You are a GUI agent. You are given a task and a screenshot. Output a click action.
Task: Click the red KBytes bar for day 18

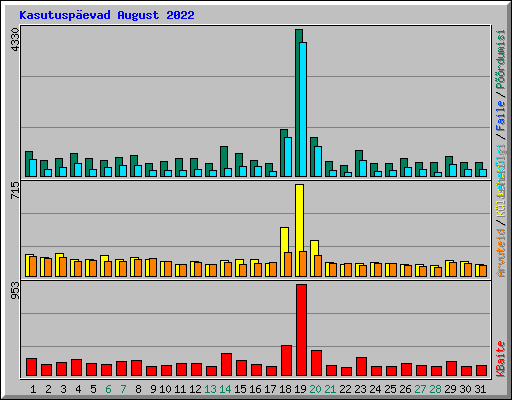click(286, 361)
